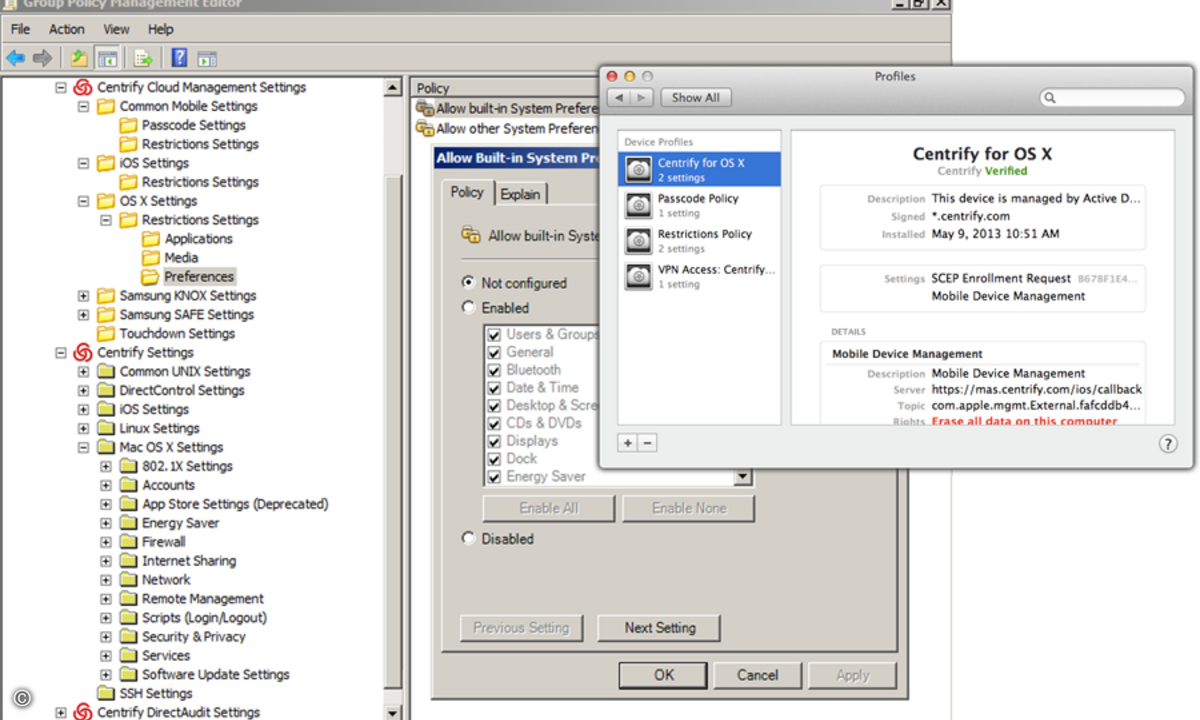Select the Enabled radio button
Viewport: 1200px width, 720px height.
coord(468,308)
